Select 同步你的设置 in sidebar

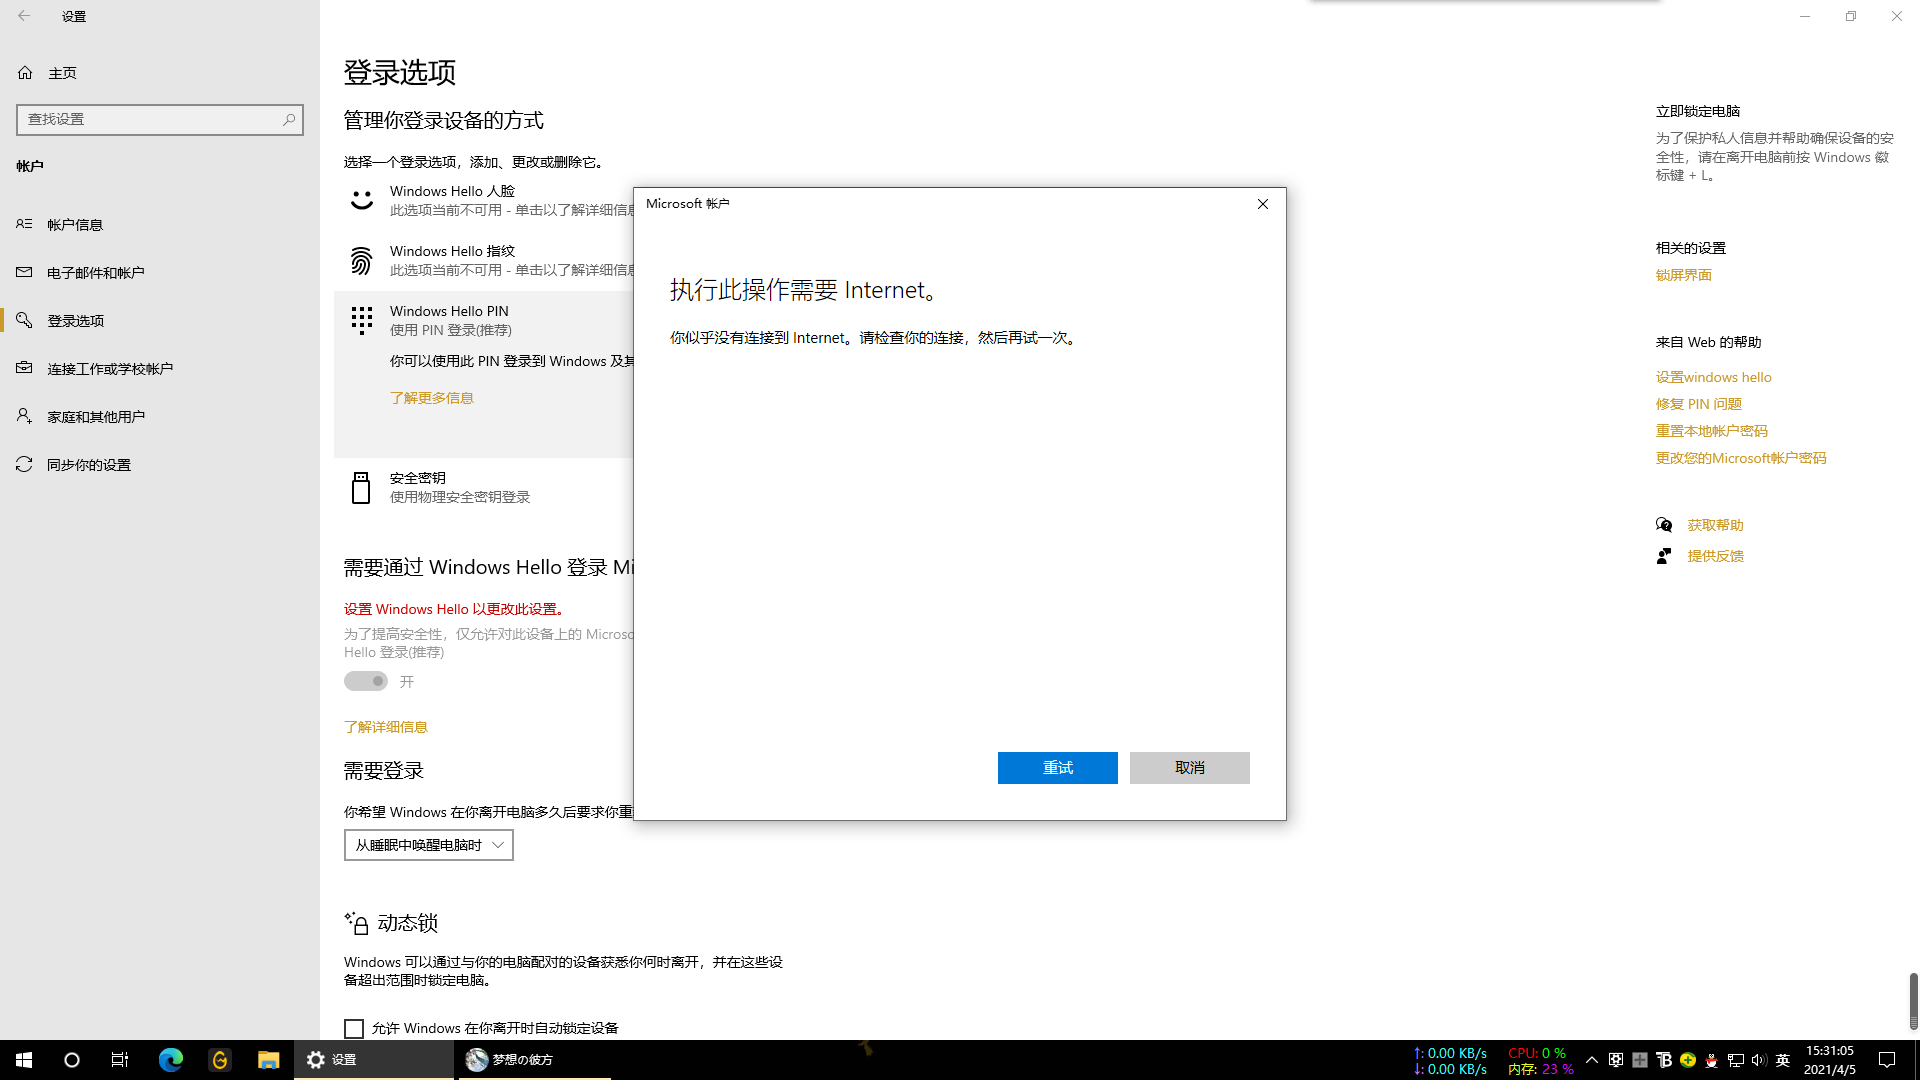point(88,464)
